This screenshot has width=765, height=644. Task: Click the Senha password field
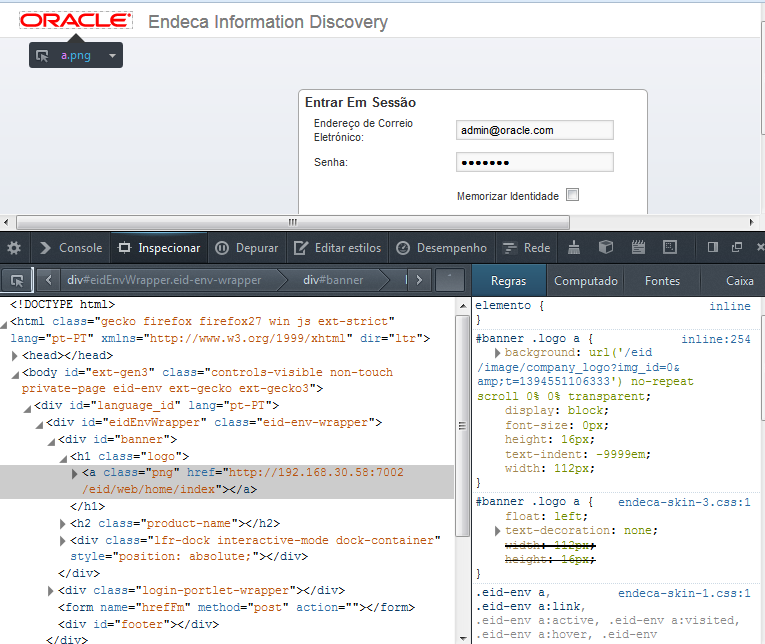534,162
